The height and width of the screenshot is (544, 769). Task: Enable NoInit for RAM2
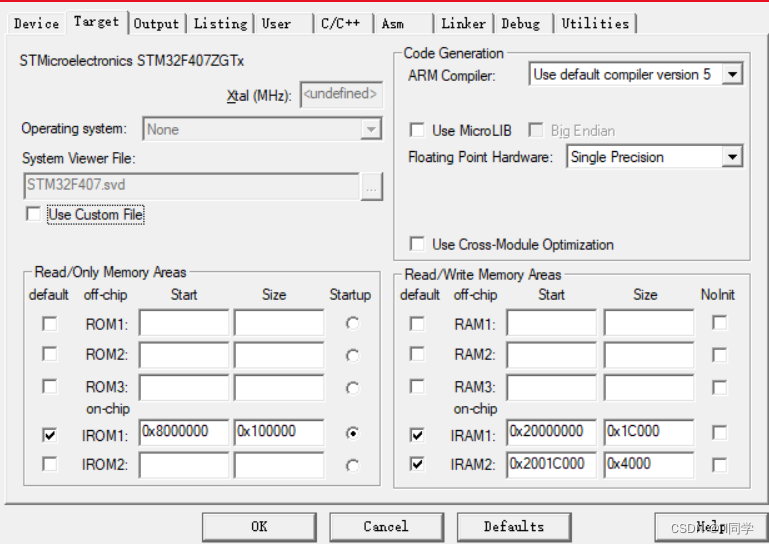click(719, 355)
